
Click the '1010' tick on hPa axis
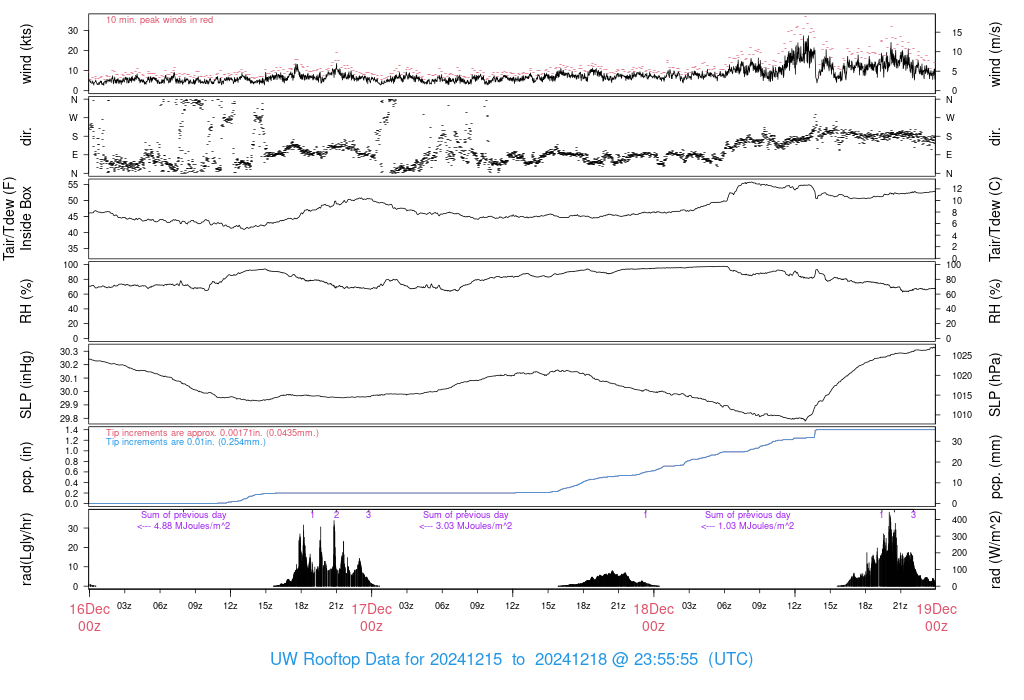(962, 415)
